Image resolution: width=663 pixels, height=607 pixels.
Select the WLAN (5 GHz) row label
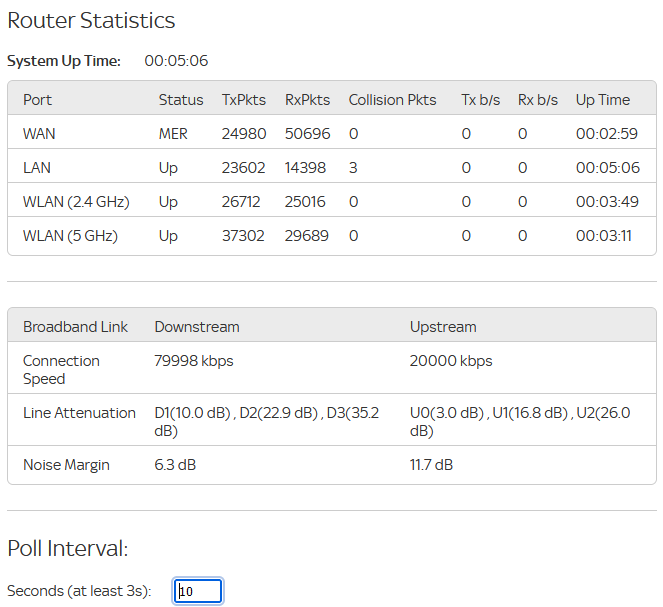(70, 236)
